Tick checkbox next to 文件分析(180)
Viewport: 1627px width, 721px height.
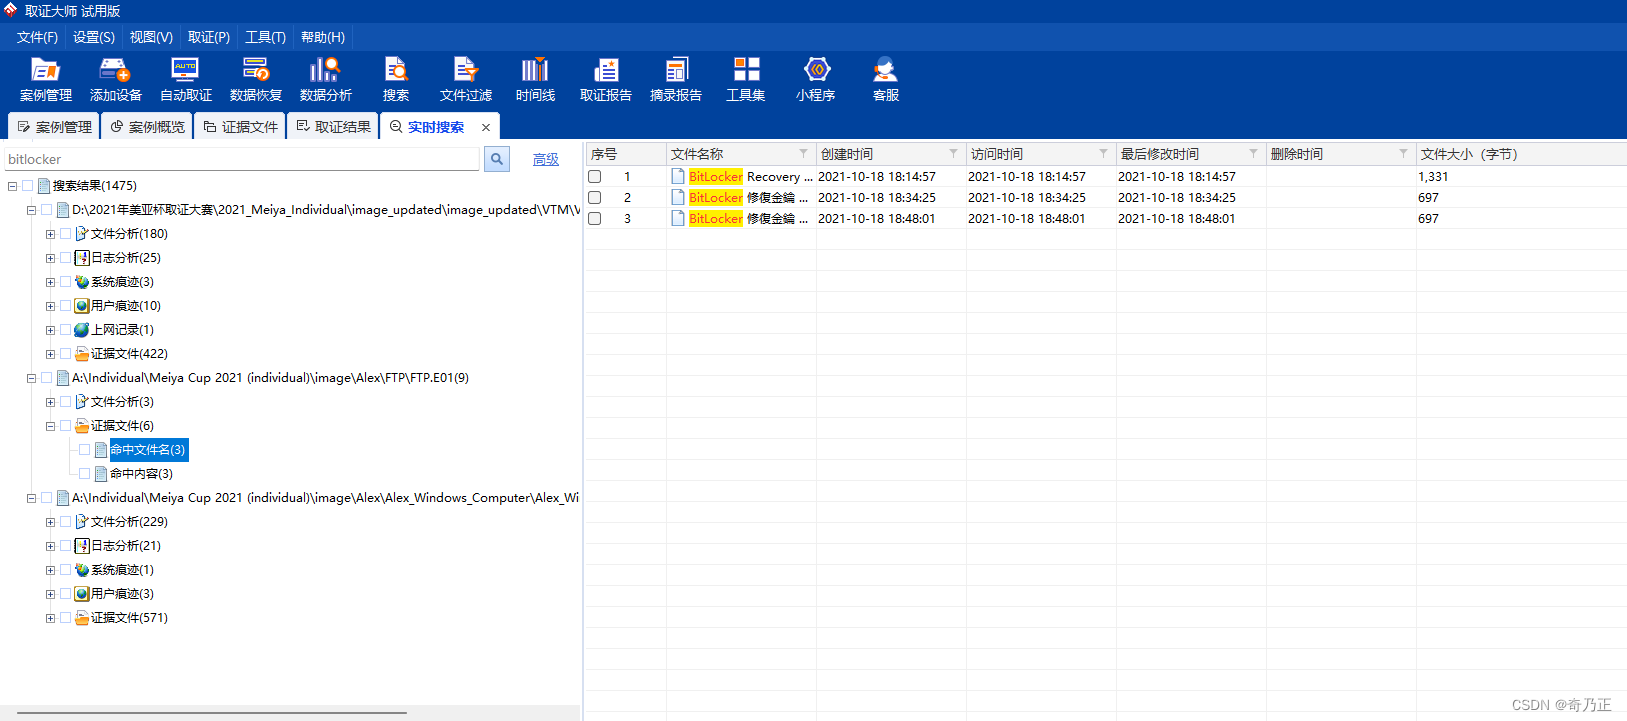[66, 233]
